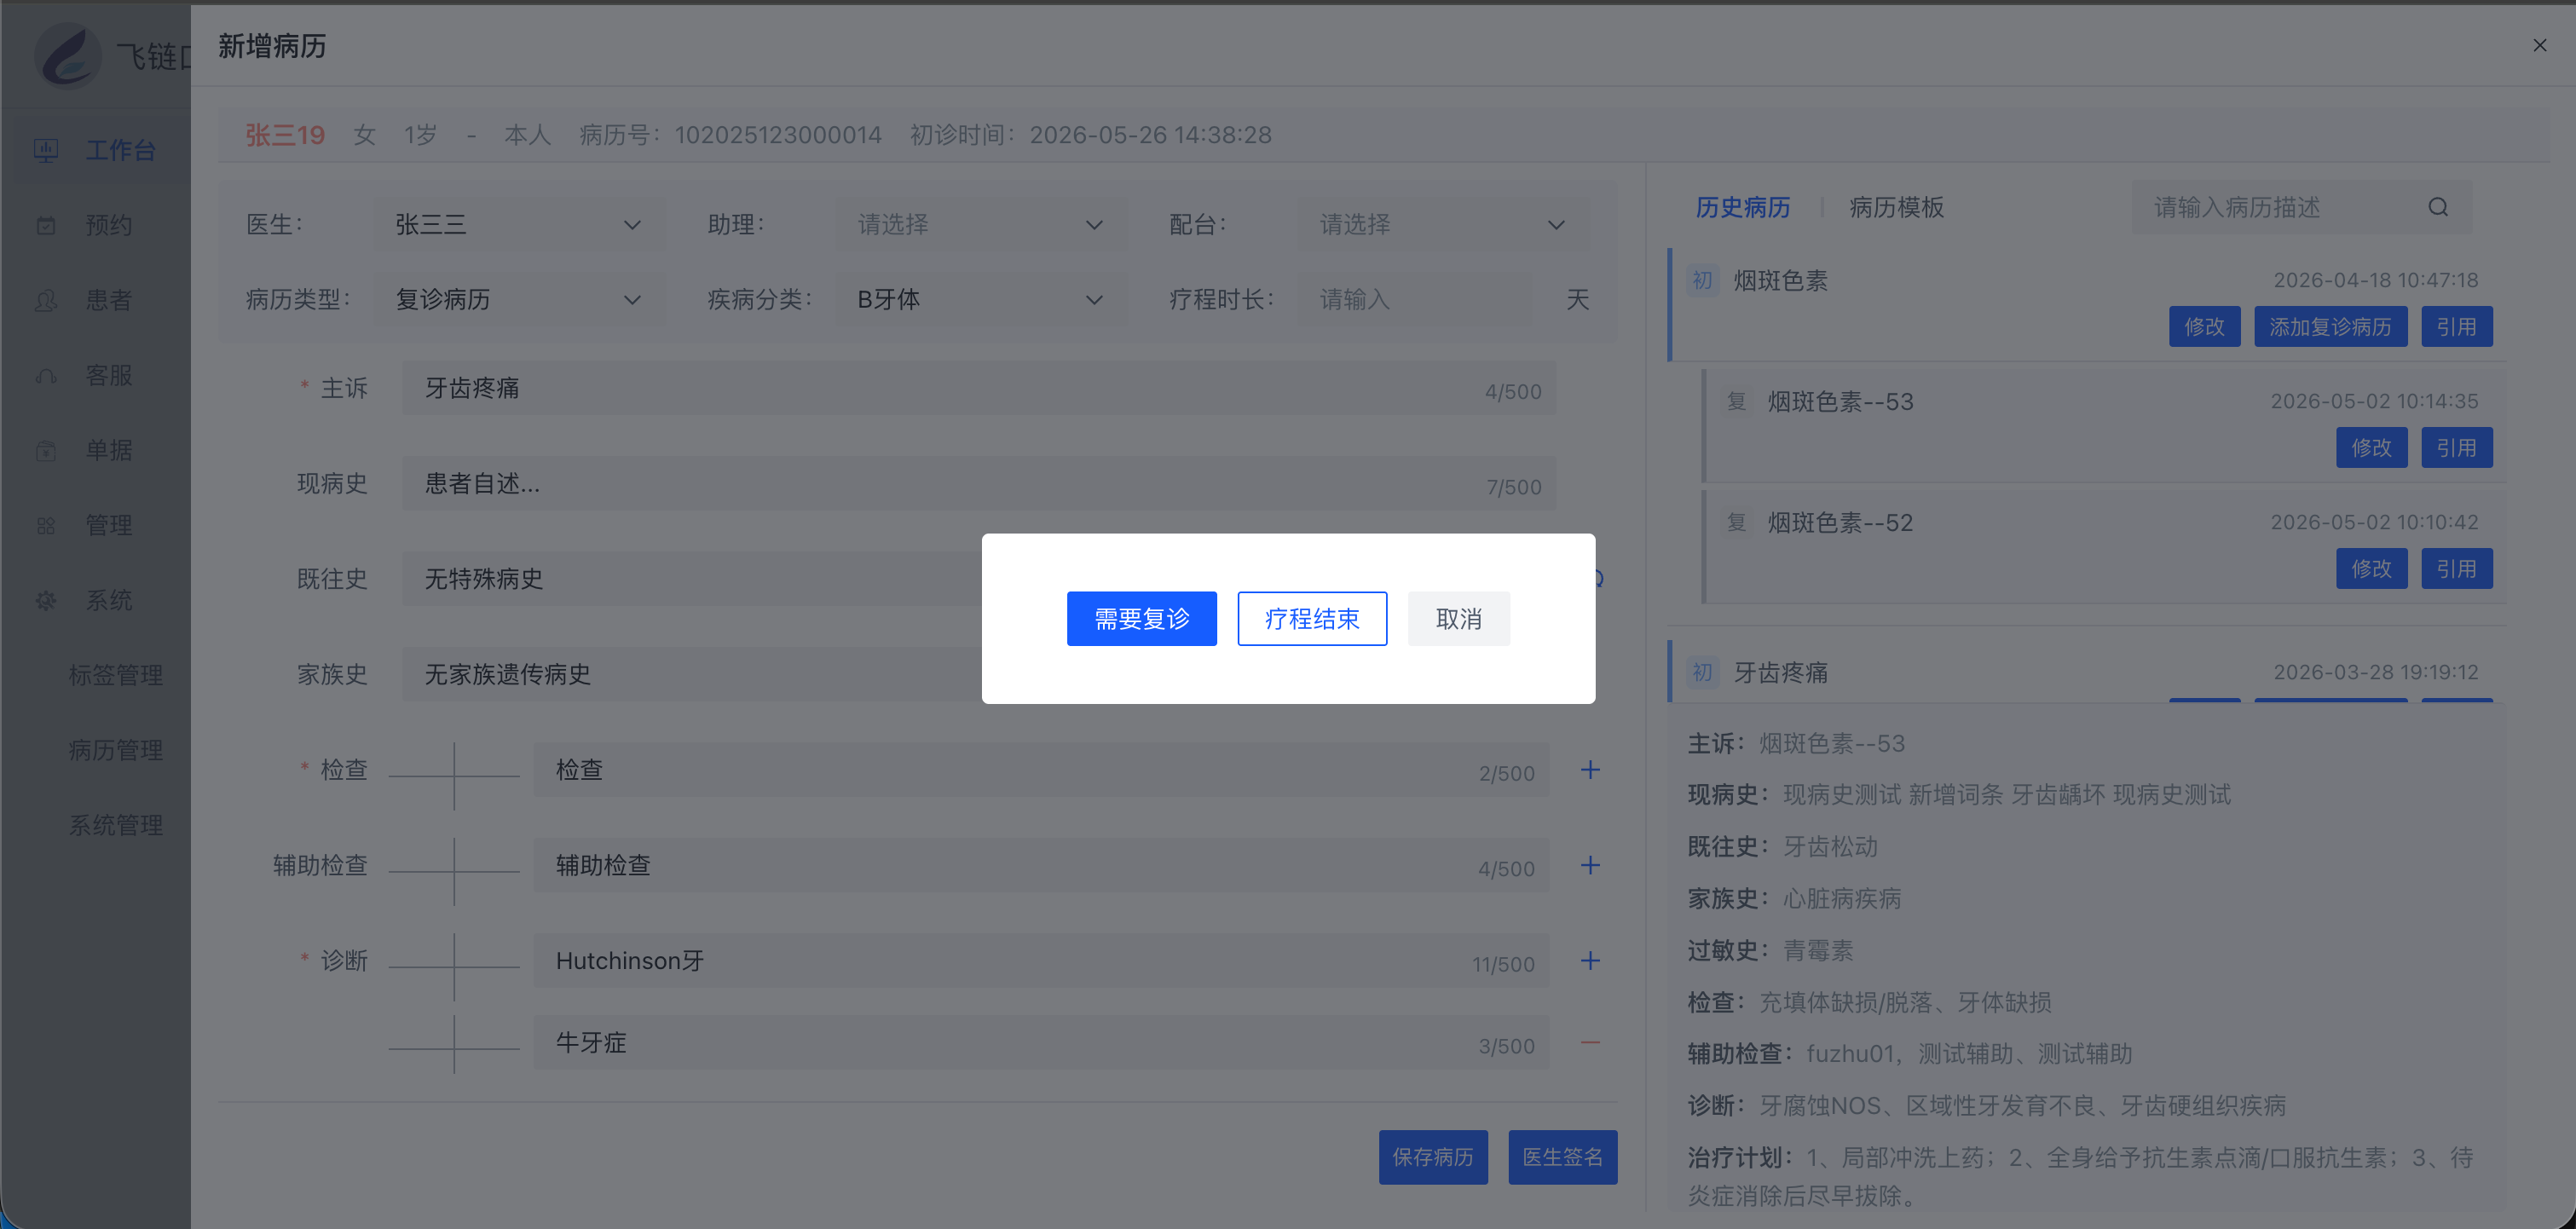The image size is (2576, 1229).
Task: Open 病历管理 submenu item
Action: pos(115,750)
